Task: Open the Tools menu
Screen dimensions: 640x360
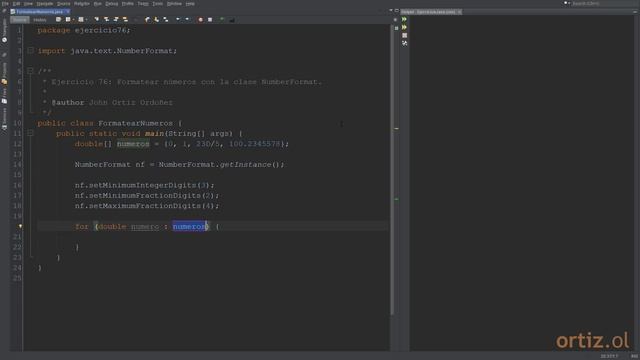Action: pyautogui.click(x=158, y=4)
